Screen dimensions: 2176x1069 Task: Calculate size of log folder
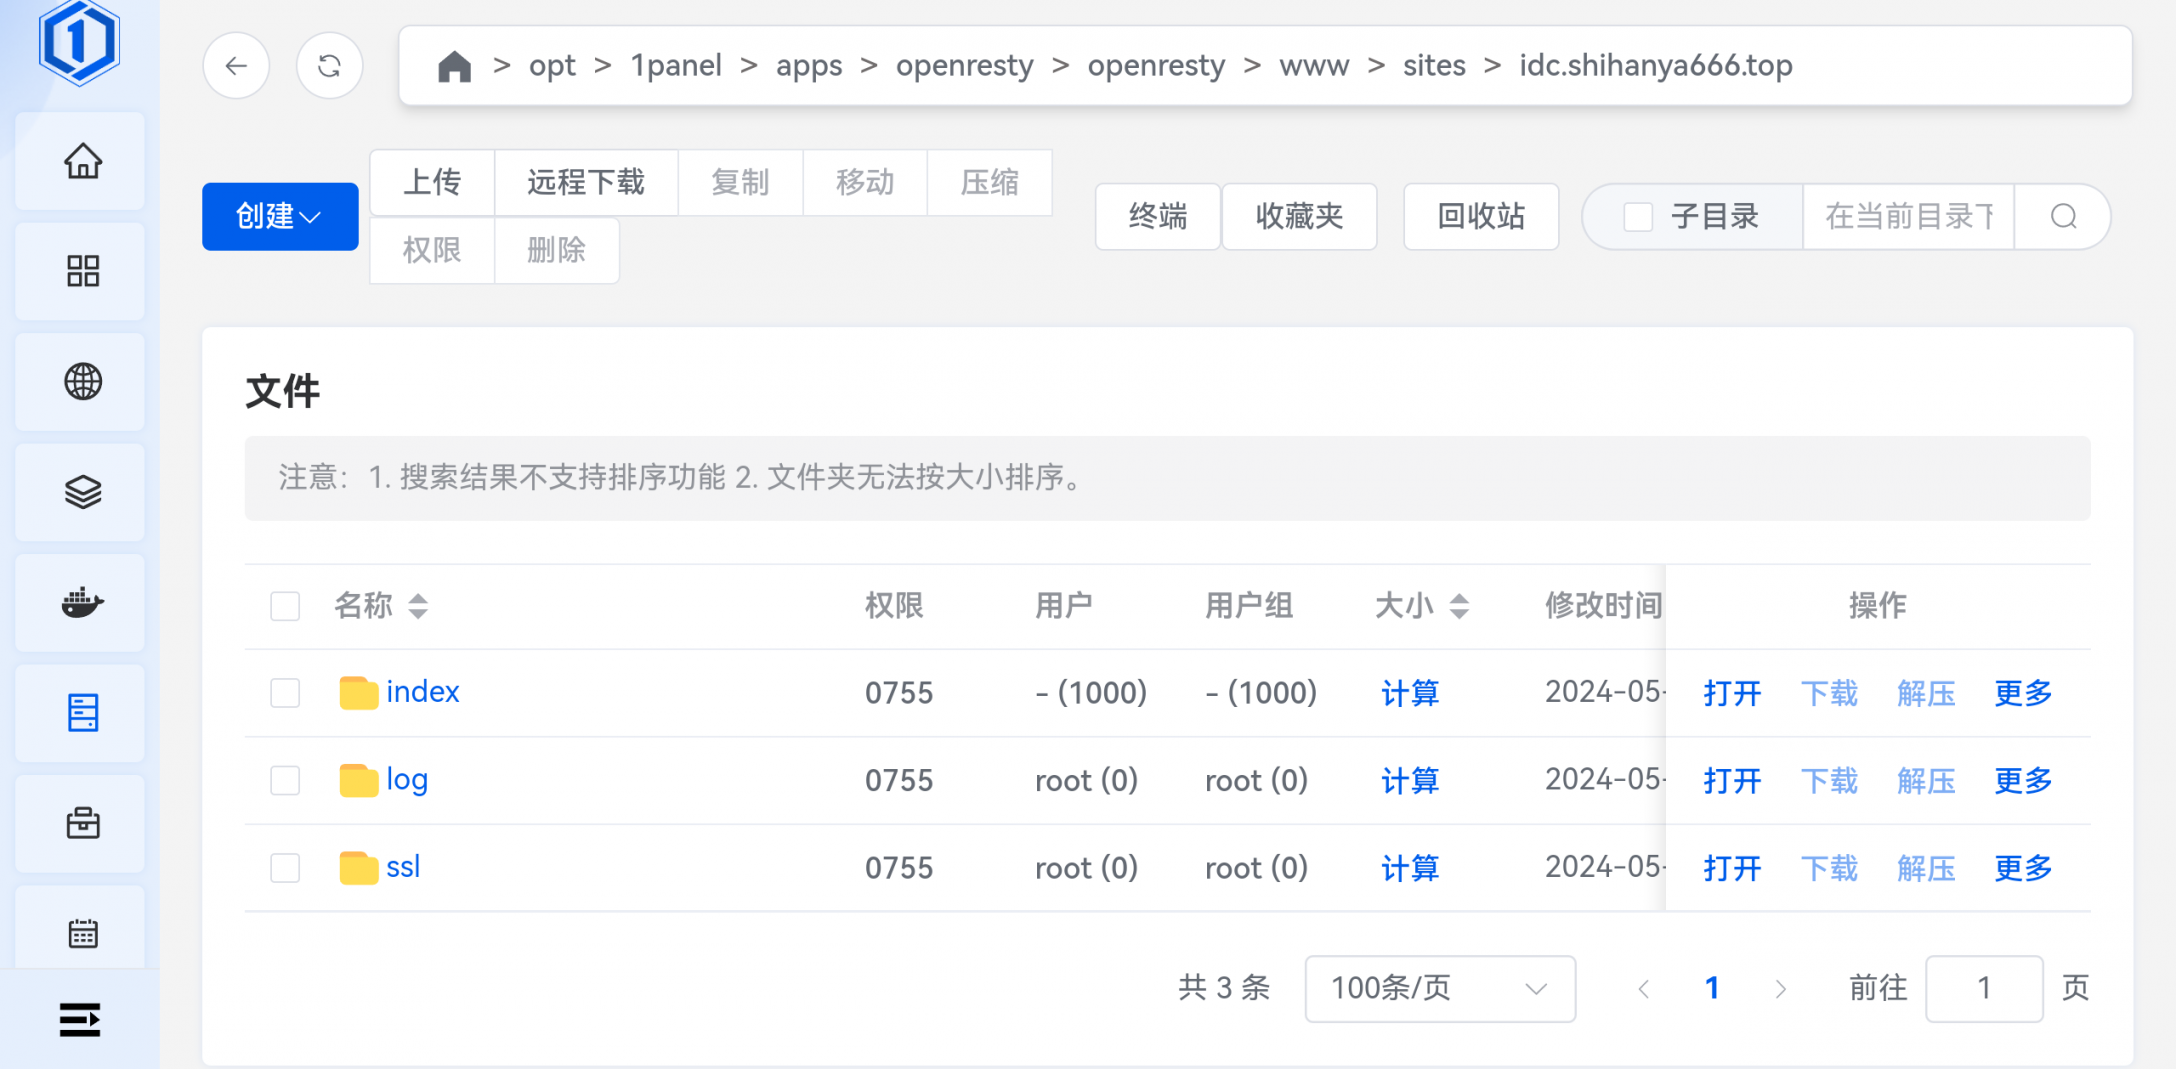[x=1410, y=780]
